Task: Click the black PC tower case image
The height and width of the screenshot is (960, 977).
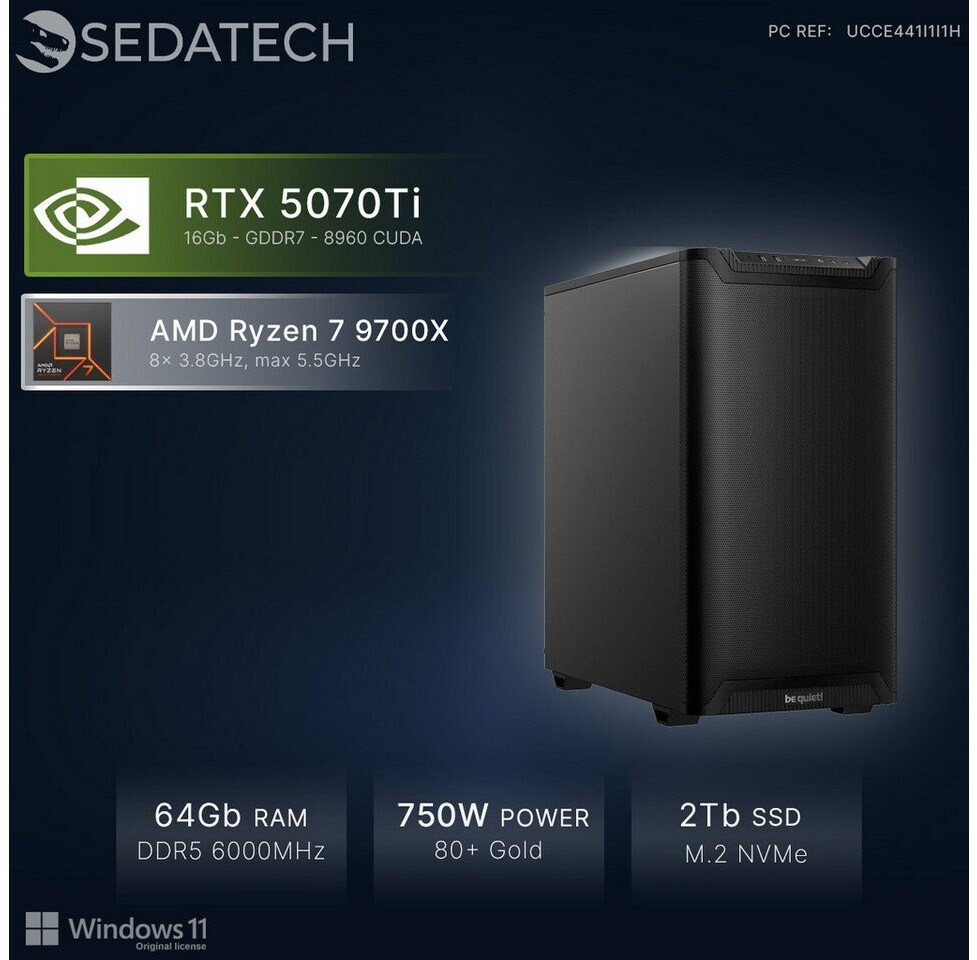Action: (720, 486)
